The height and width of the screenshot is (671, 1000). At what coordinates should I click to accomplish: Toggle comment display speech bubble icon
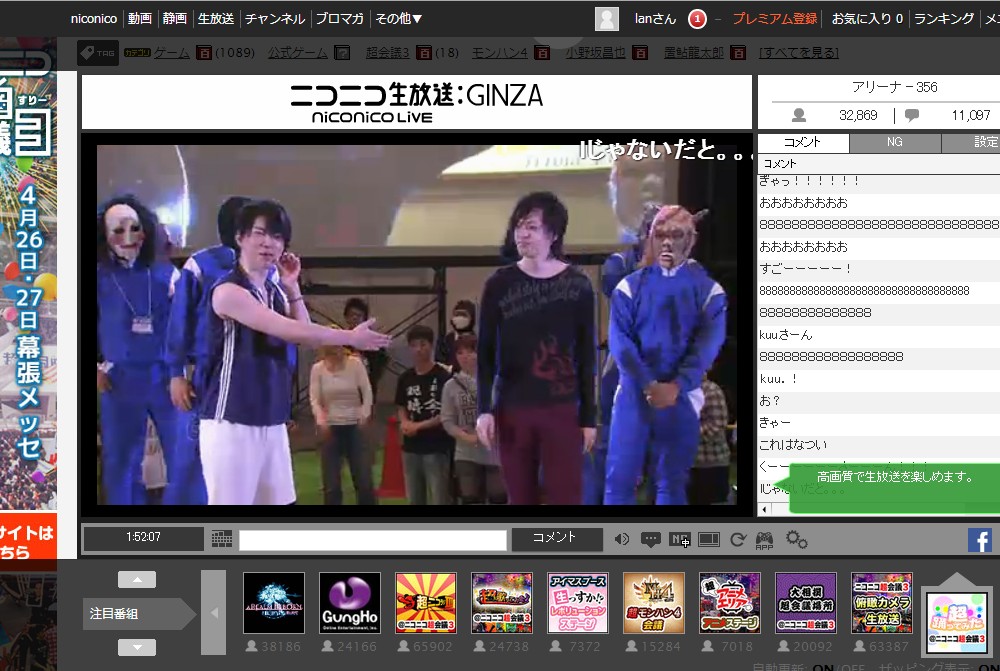point(651,540)
